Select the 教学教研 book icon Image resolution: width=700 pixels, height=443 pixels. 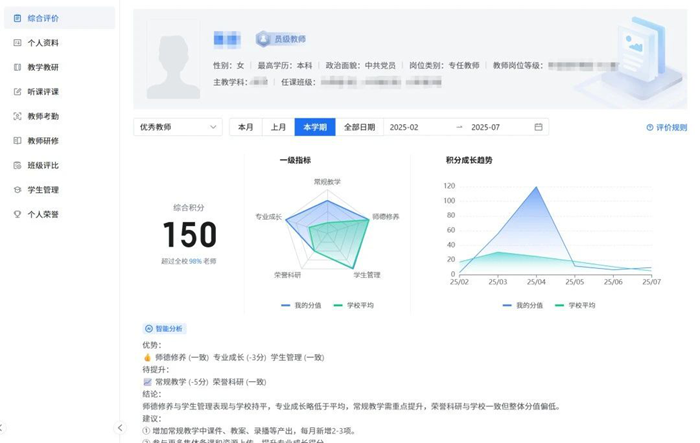pyautogui.click(x=17, y=67)
